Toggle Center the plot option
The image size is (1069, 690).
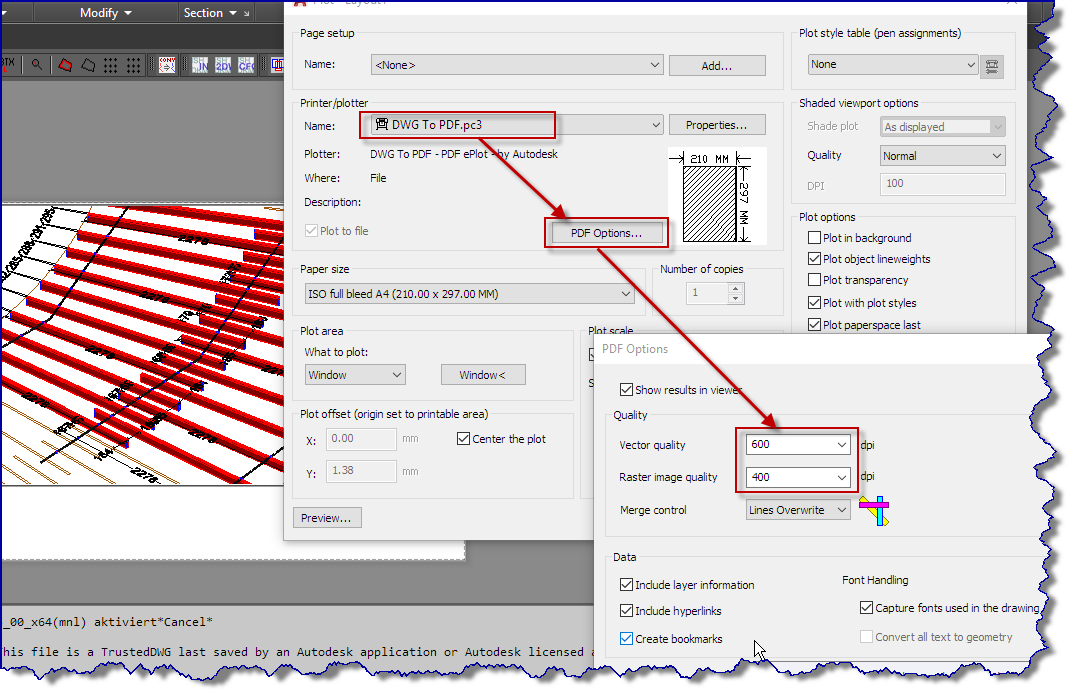tap(463, 438)
